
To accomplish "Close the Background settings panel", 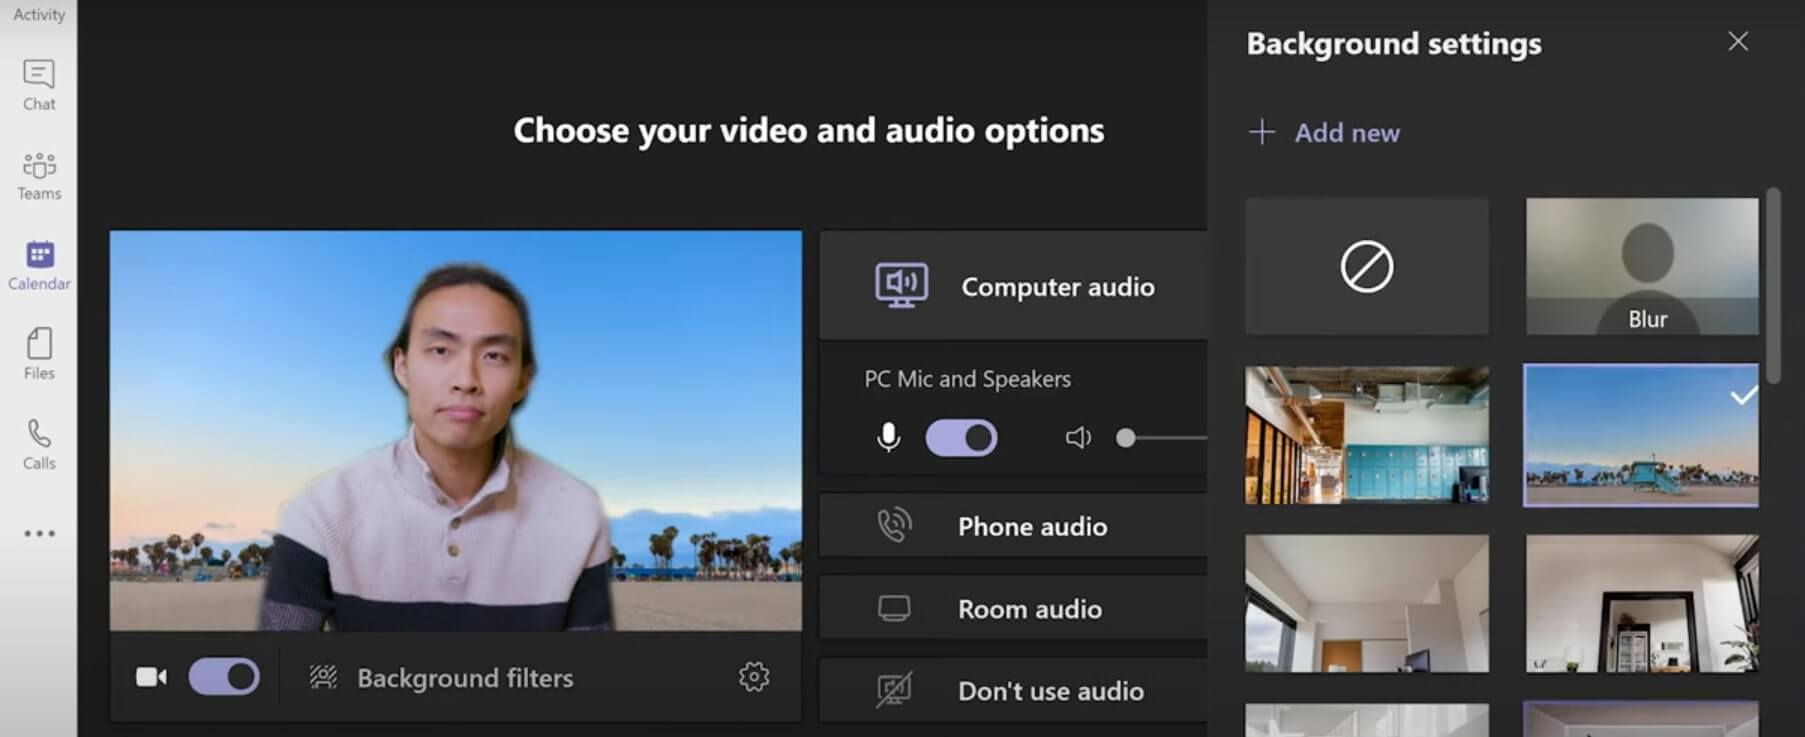I will 1738,41.
